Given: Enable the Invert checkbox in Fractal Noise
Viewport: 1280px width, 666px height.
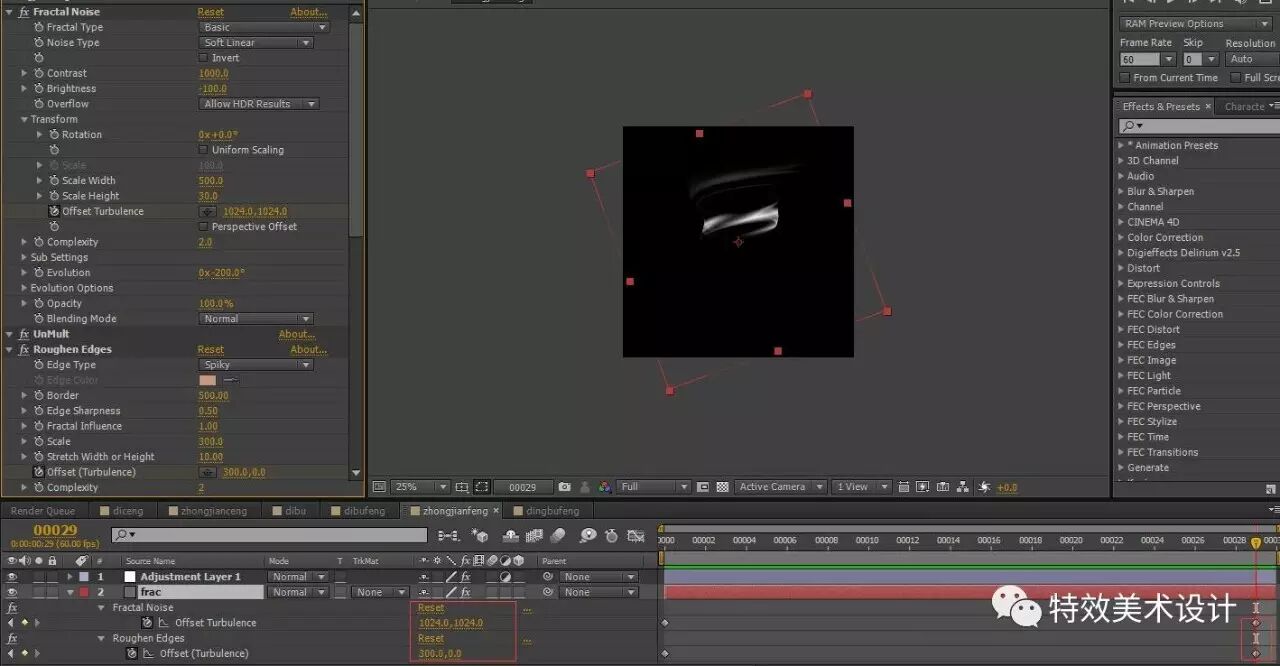Looking at the screenshot, I should pyautogui.click(x=203, y=57).
